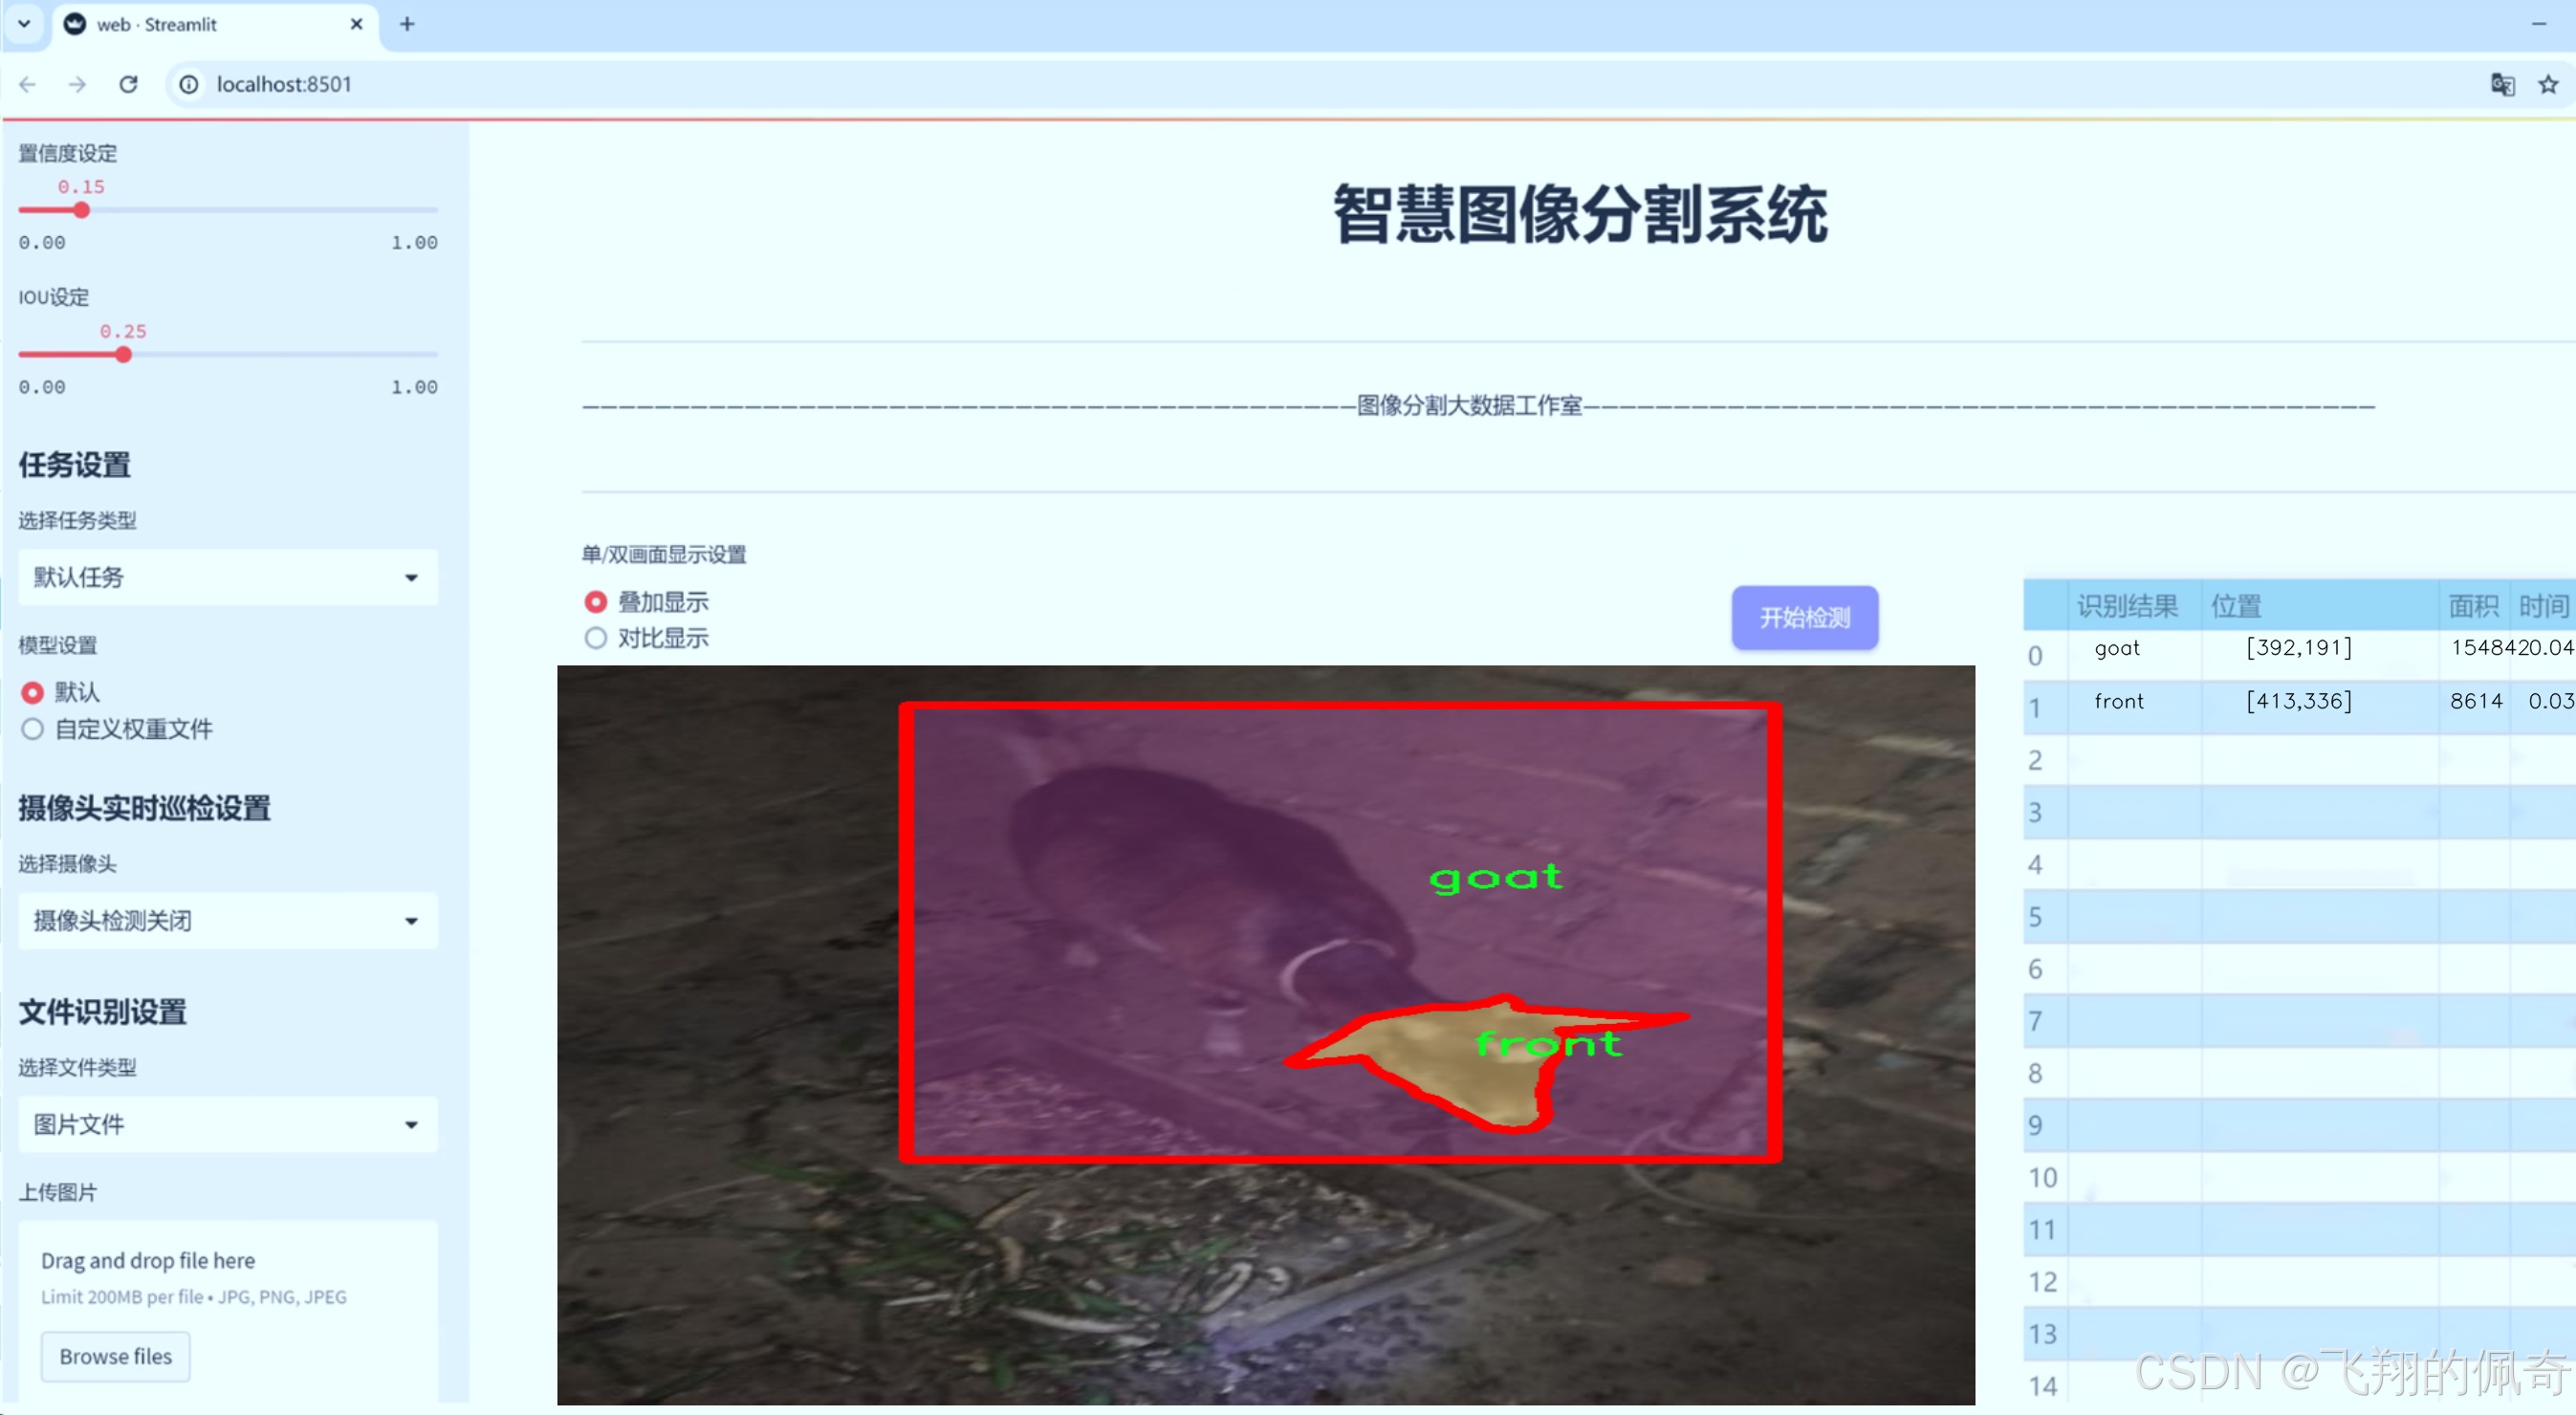Adjust the IOU设定 slider handle
The image size is (2576, 1415).
pos(123,354)
